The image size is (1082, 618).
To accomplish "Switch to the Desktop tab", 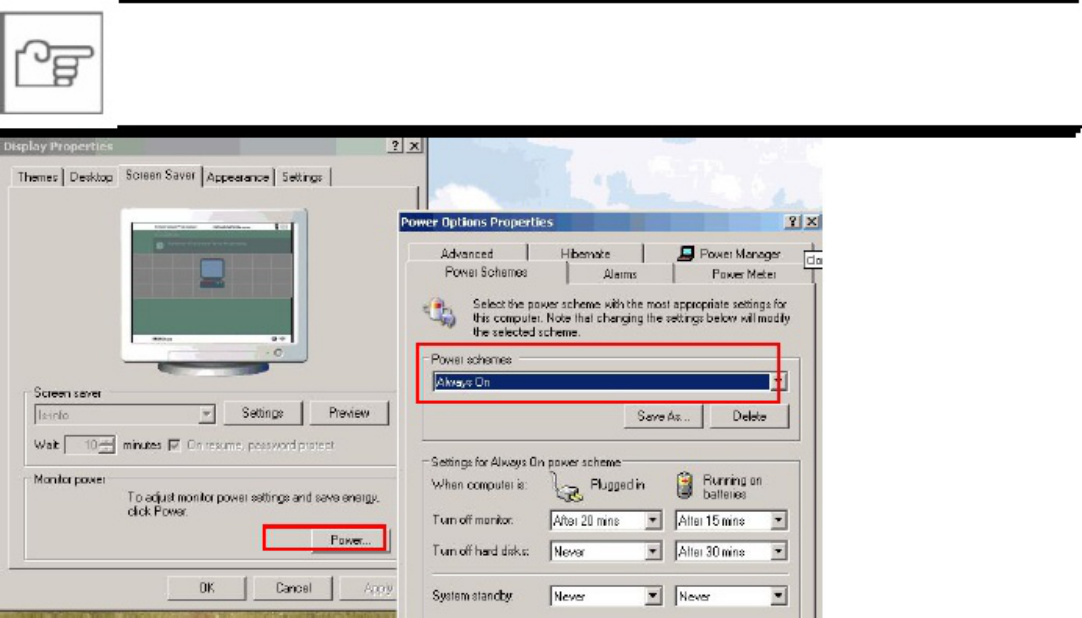I will (x=91, y=177).
